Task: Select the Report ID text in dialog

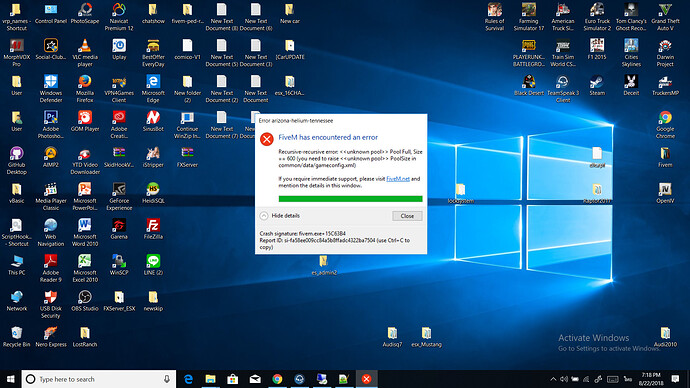Action: click(334, 244)
